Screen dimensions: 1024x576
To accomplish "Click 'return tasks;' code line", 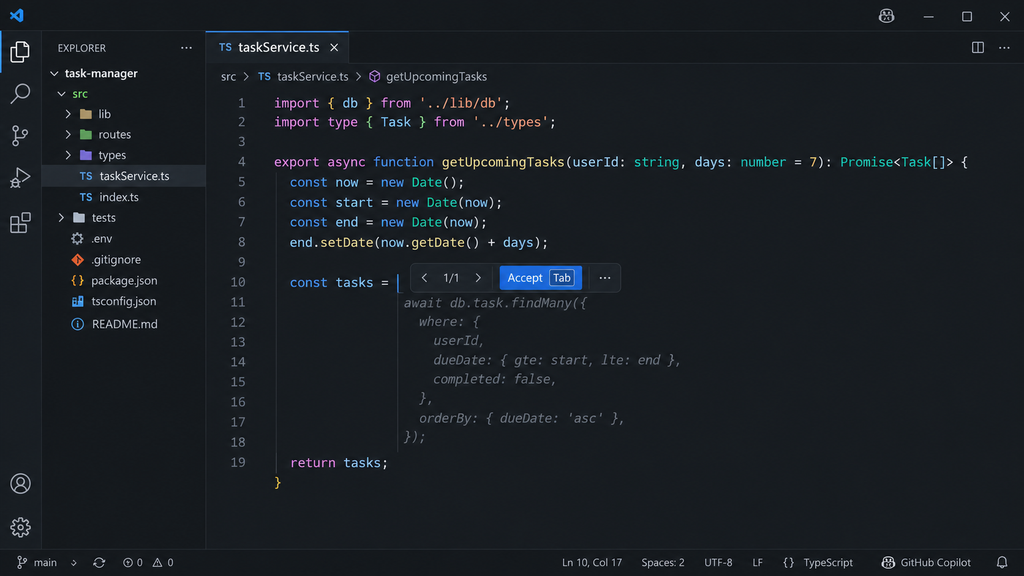I will click(x=339, y=462).
